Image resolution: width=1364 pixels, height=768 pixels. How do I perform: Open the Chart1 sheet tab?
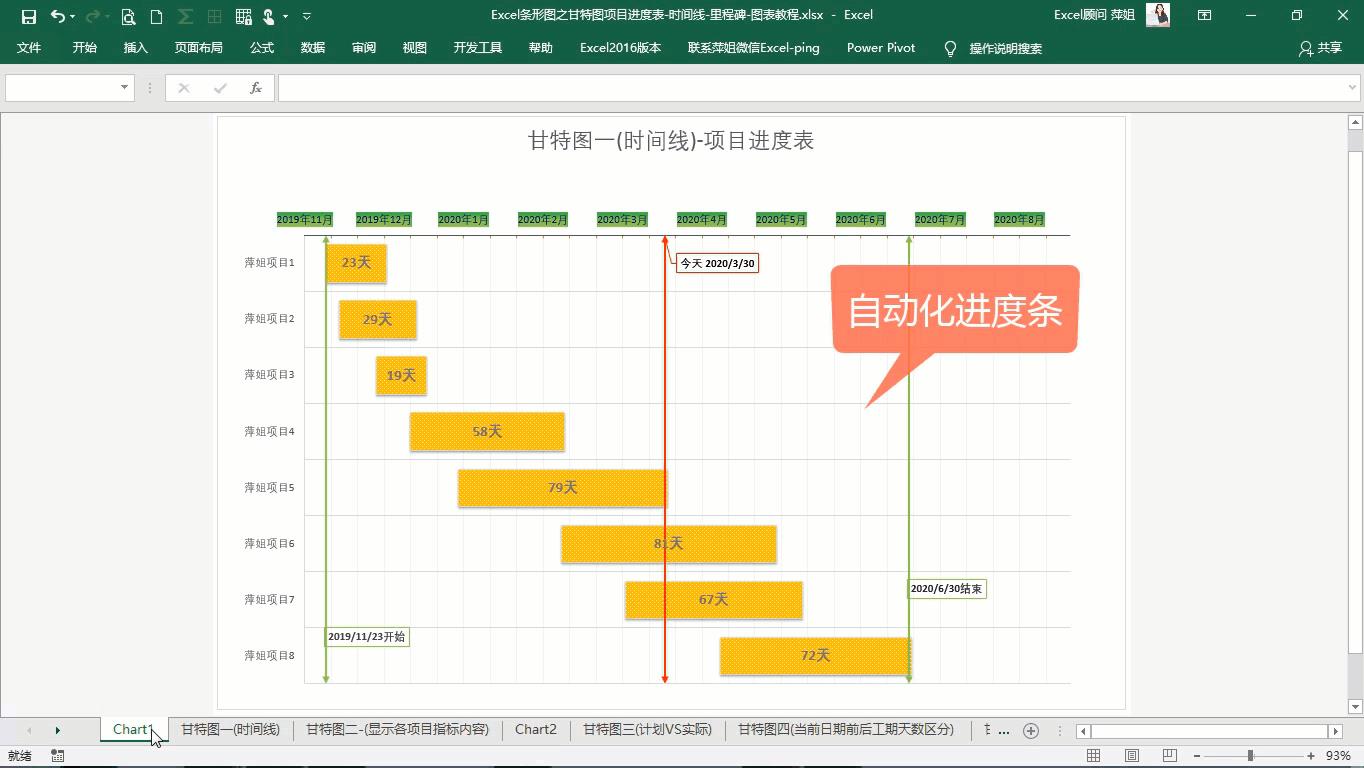[132, 729]
